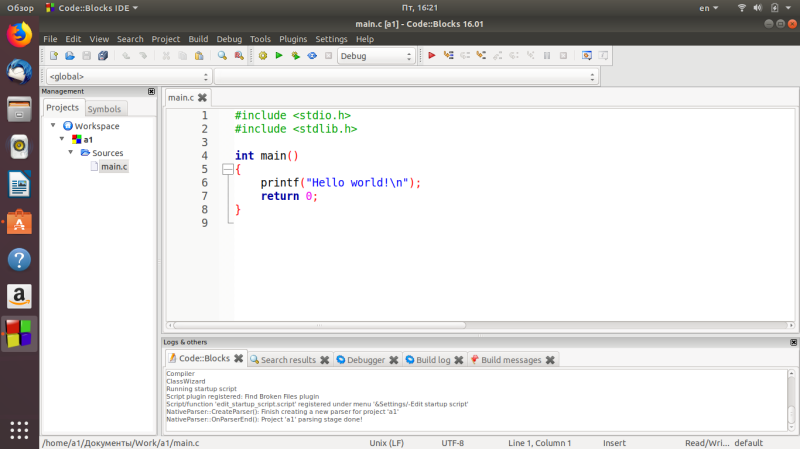This screenshot has height=449, width=800.
Task: Select main.c in the project tree
Action: pyautogui.click(x=114, y=166)
